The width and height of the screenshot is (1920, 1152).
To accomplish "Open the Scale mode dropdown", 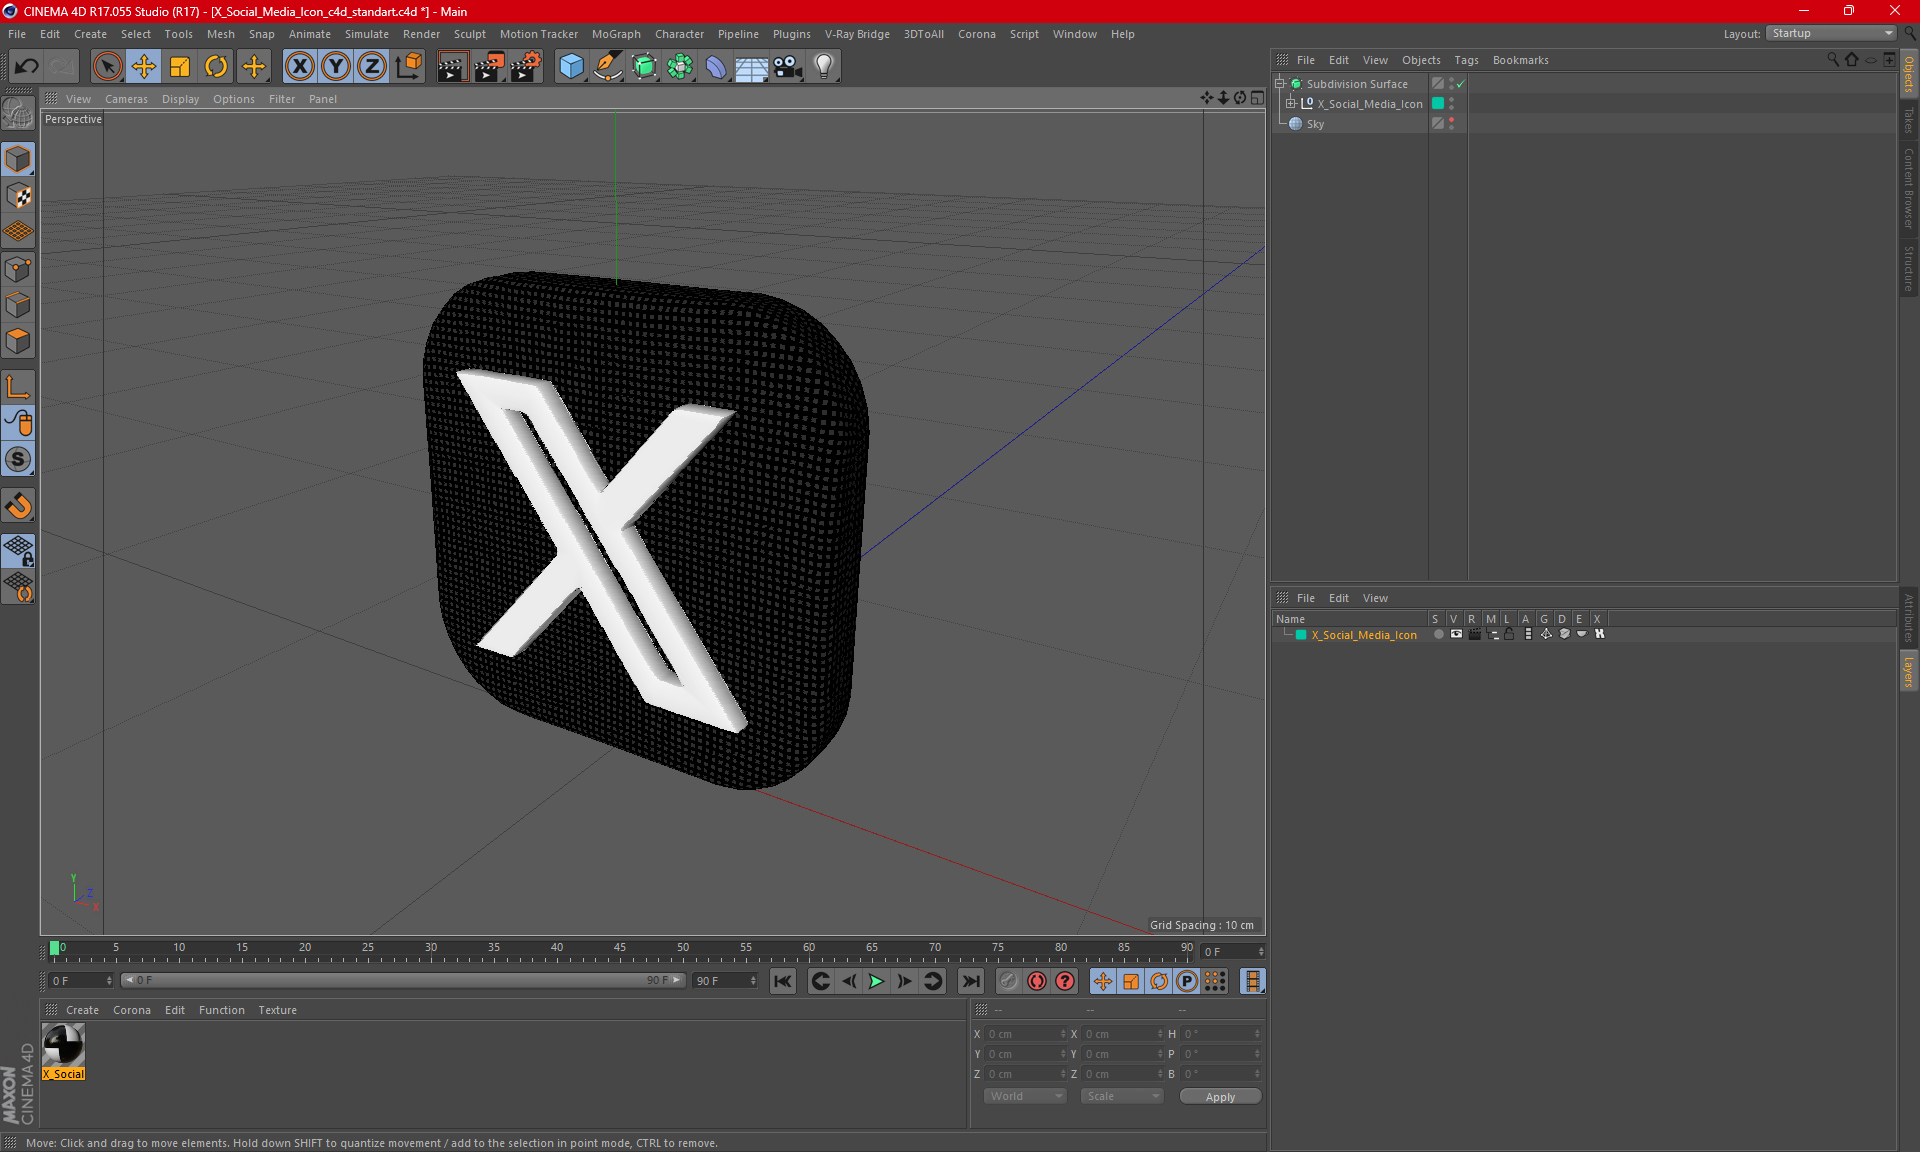I will (1122, 1096).
